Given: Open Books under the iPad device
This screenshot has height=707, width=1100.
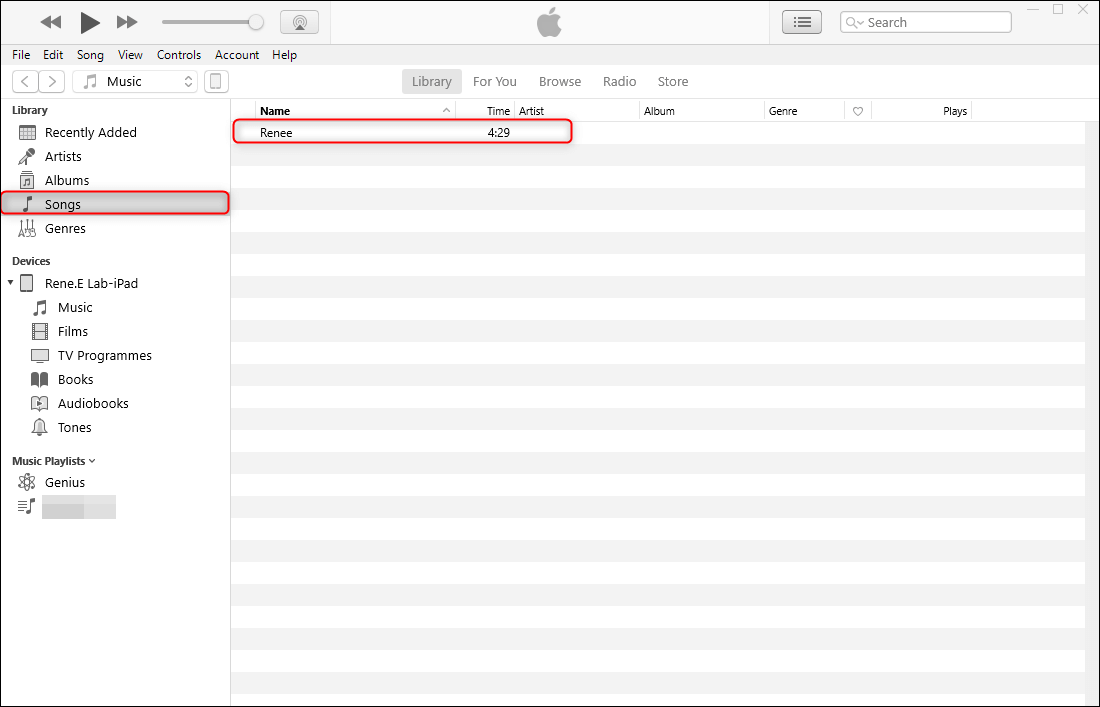Looking at the screenshot, I should point(75,379).
